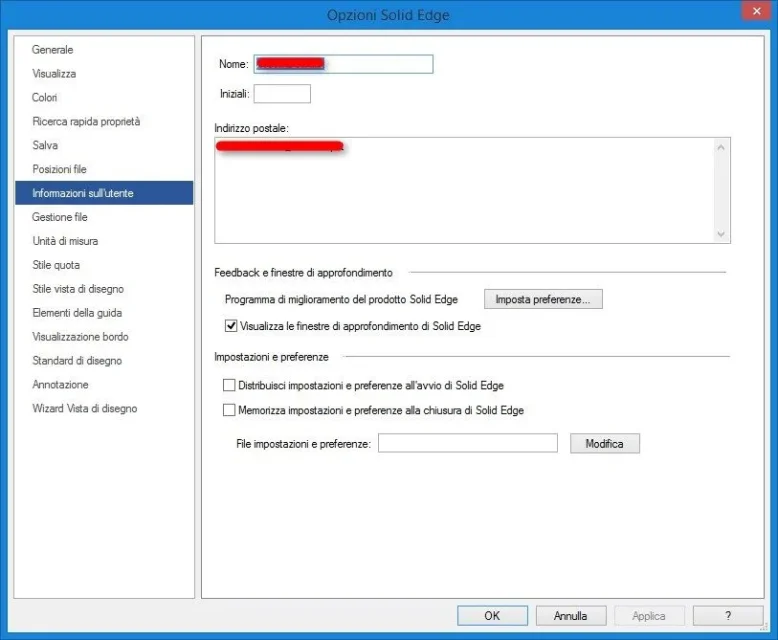Screen dimensions: 778x640
Task: Focus the Iniziali input box
Action: pos(282,93)
